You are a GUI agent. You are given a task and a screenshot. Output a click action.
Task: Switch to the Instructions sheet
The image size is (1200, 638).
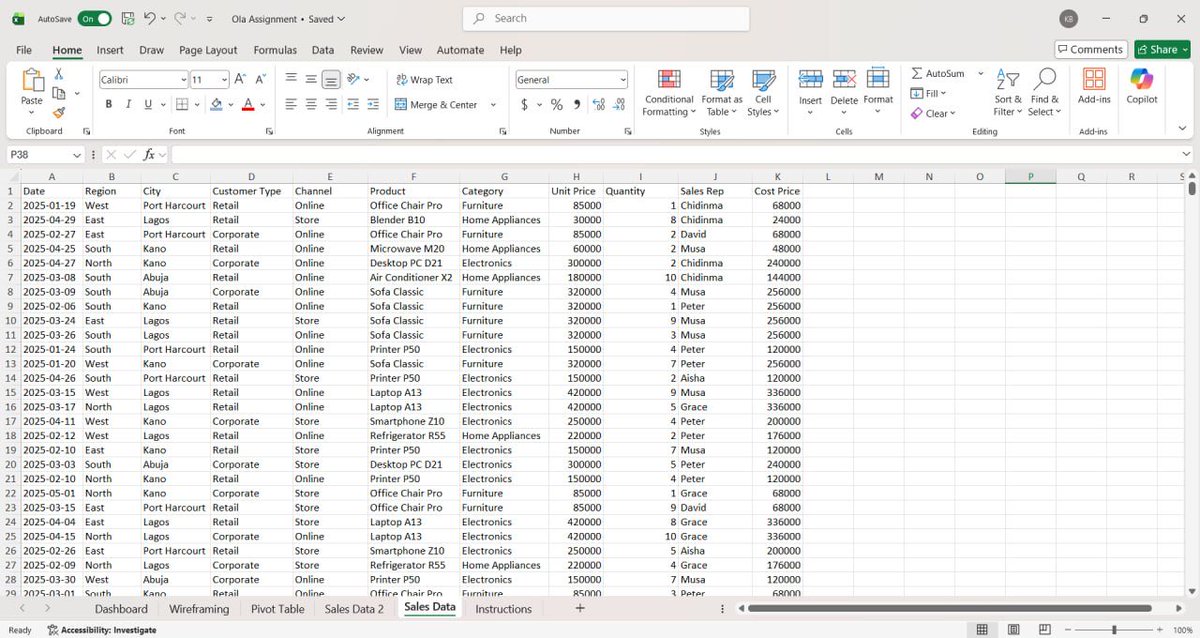pos(503,609)
